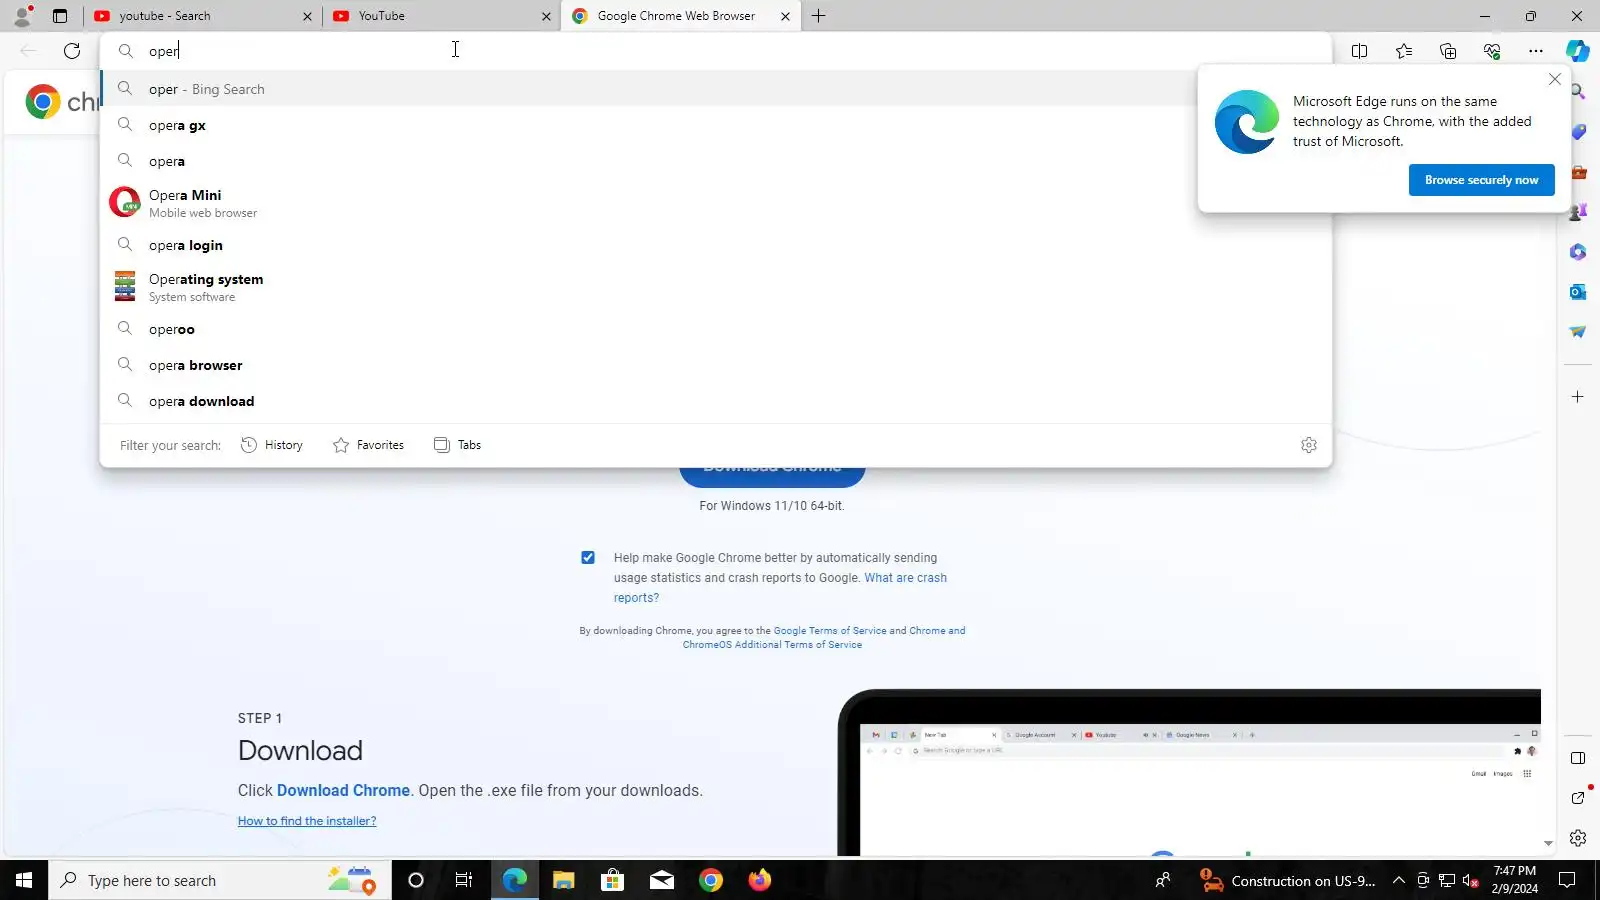
Task: Pick the 'operoo' suggestion
Action: [716, 329]
